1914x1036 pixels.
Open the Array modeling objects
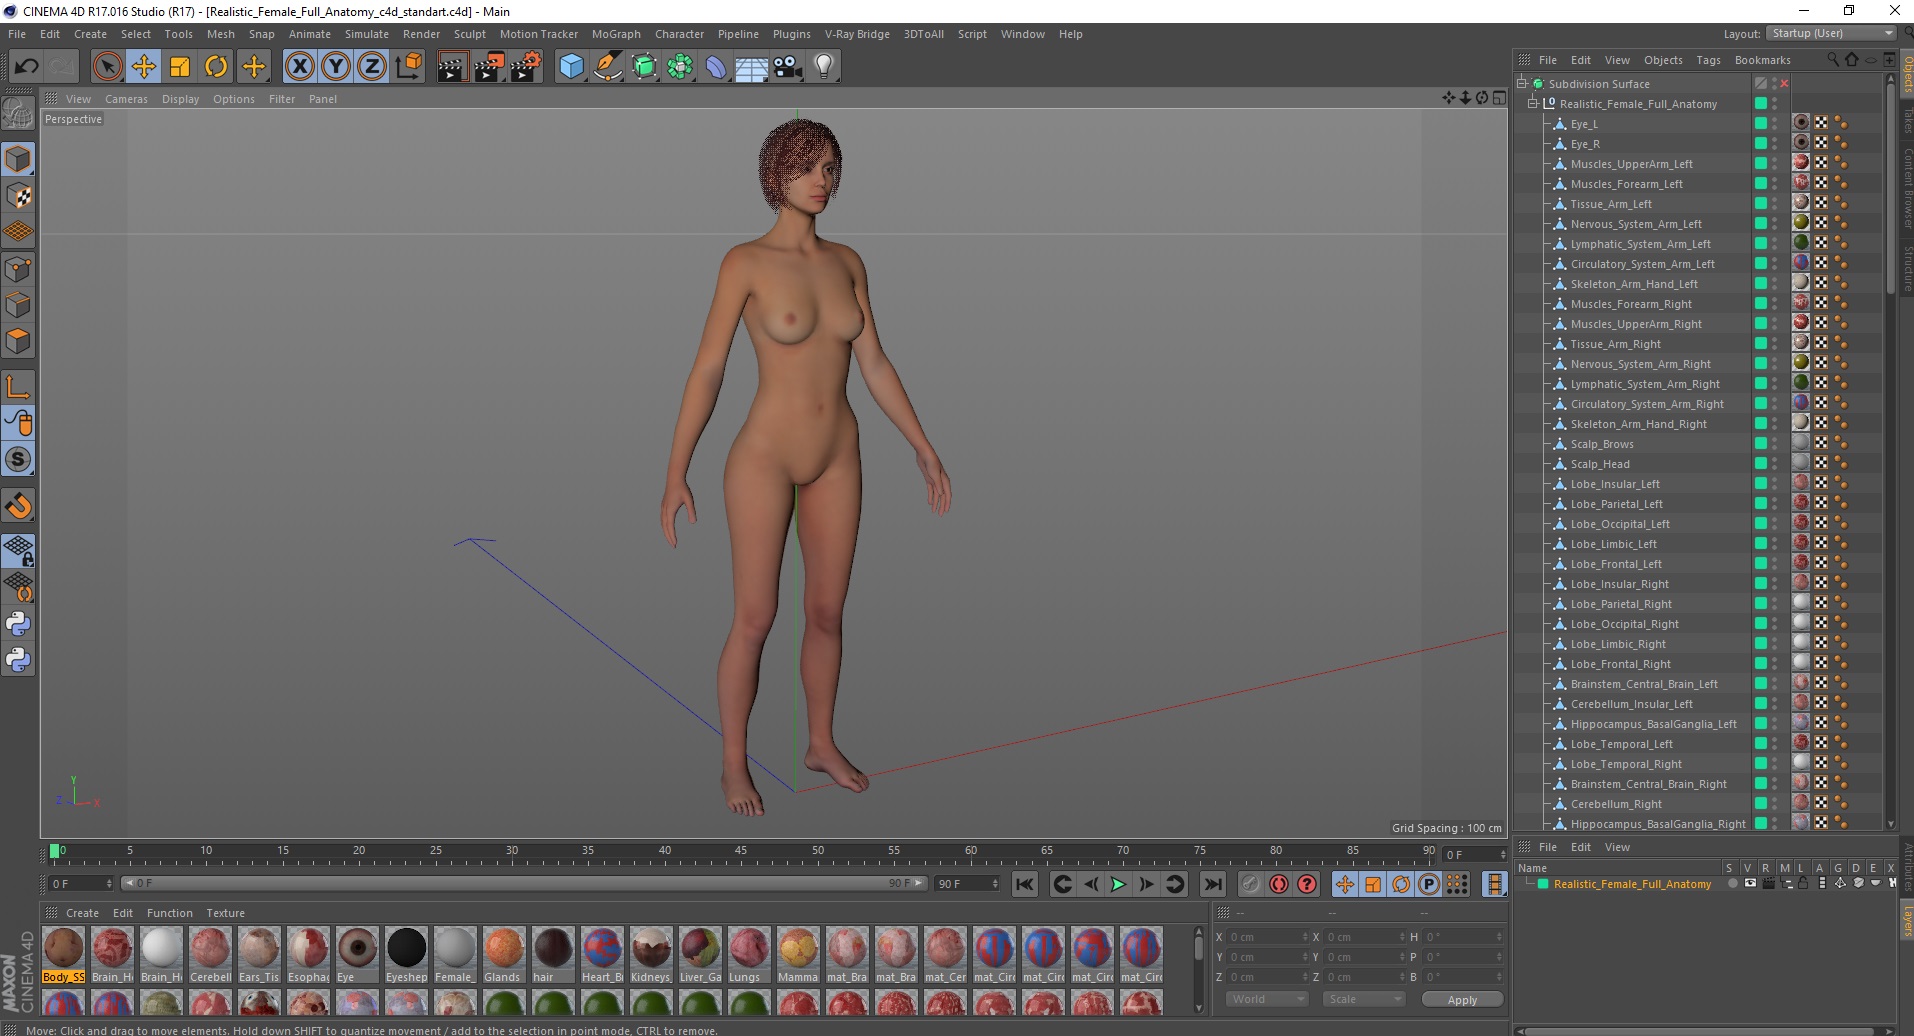click(680, 67)
